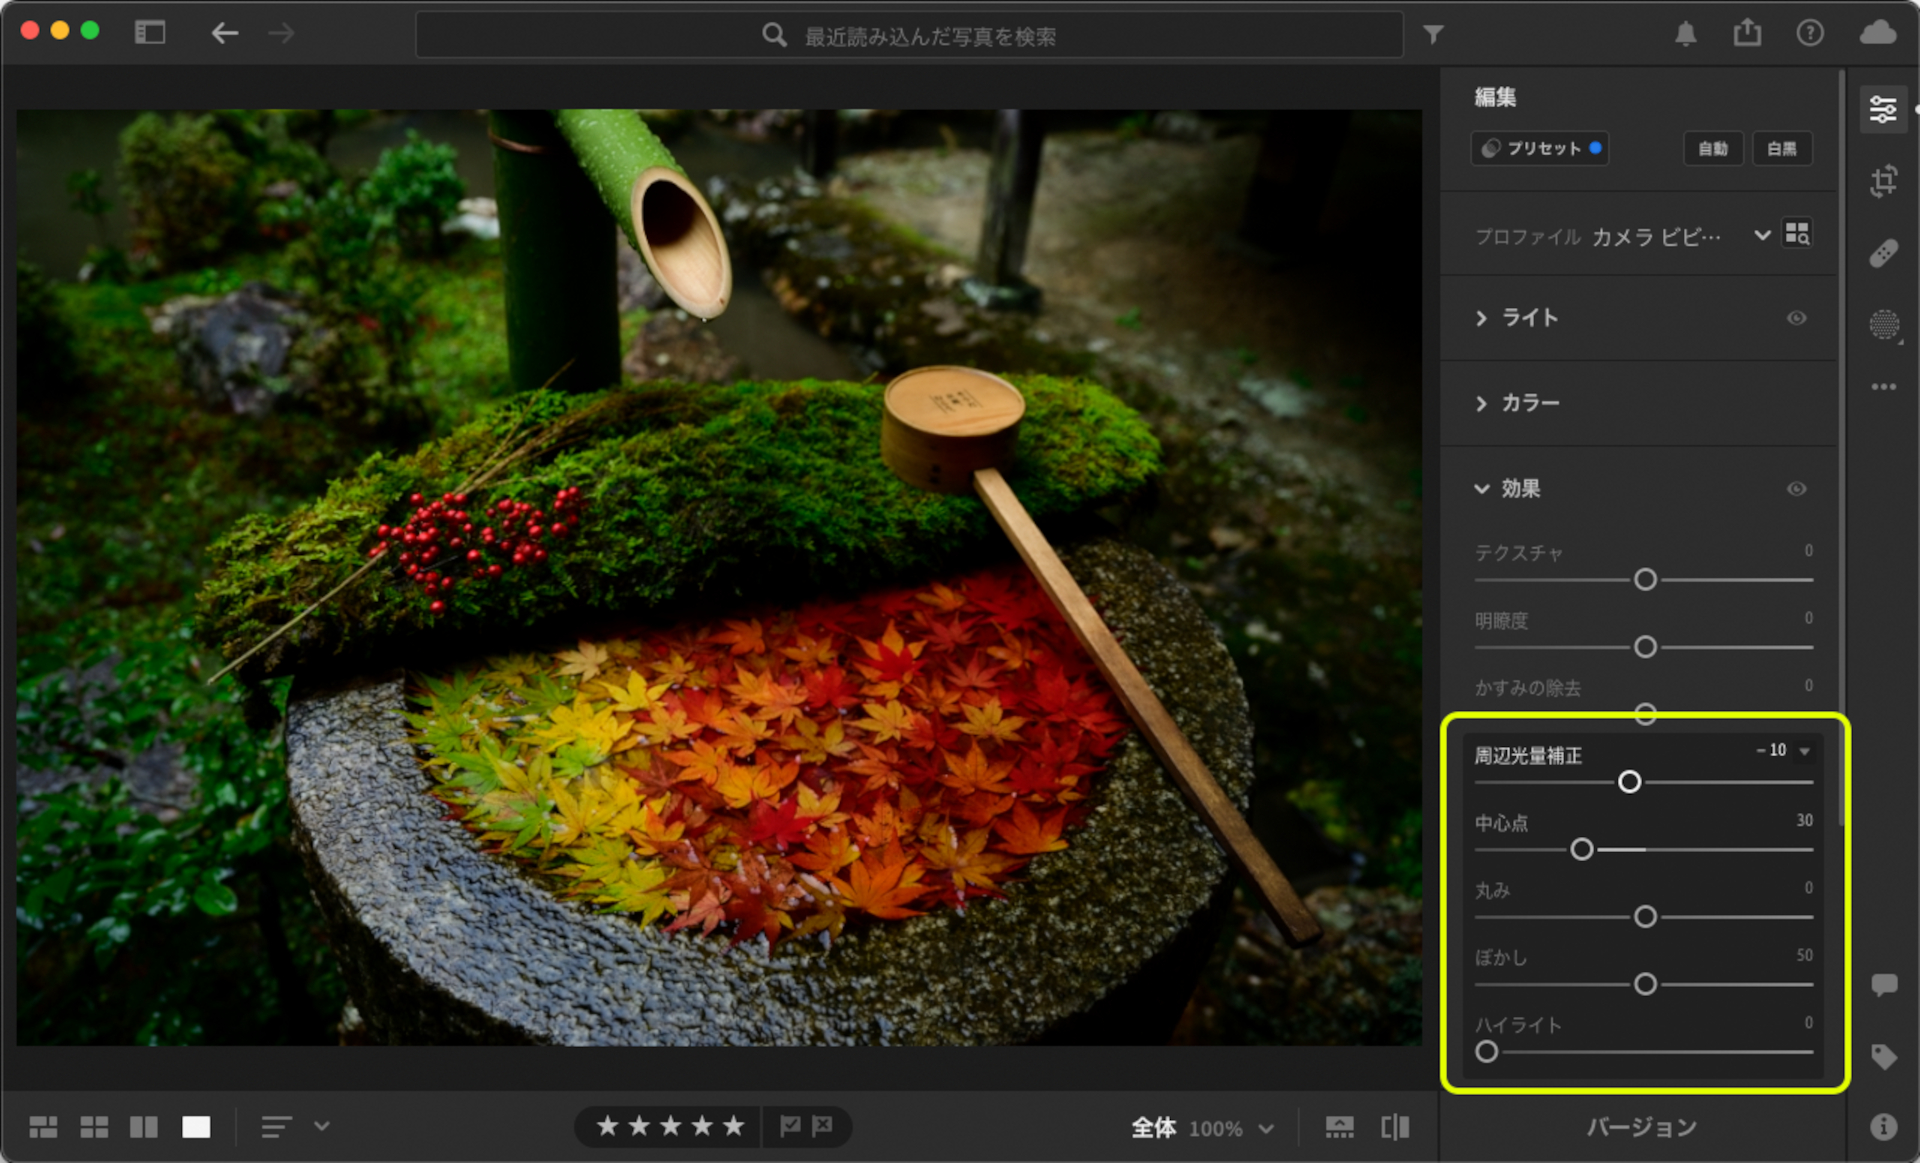Open the keywords tag panel
Screen dimensions: 1920x1163
(x=1884, y=1056)
